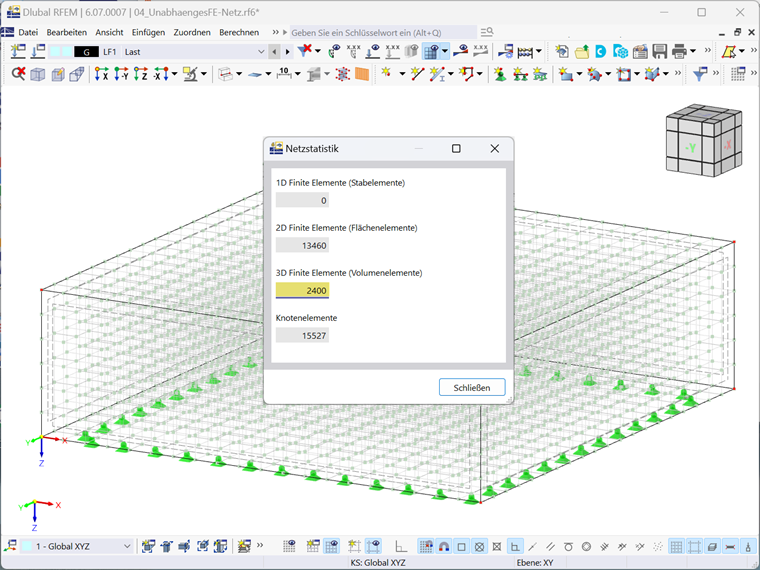
Task: Click the save floppy disk icon
Action: coord(660,51)
